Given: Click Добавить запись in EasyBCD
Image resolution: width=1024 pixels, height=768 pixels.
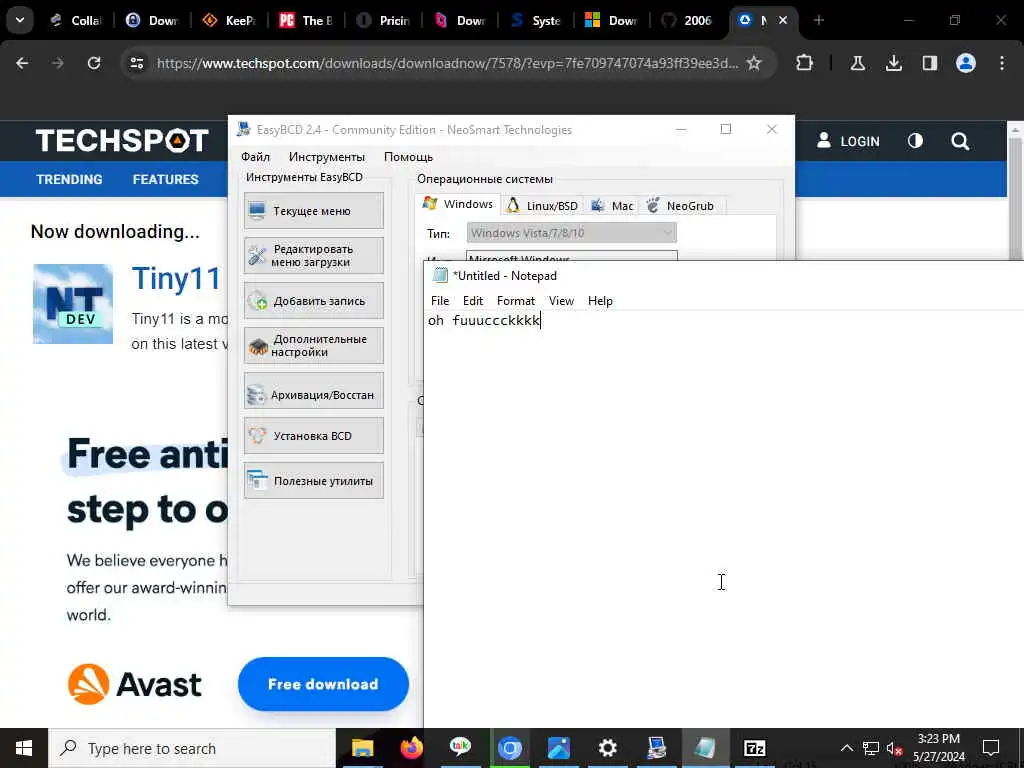Looking at the screenshot, I should [313, 300].
